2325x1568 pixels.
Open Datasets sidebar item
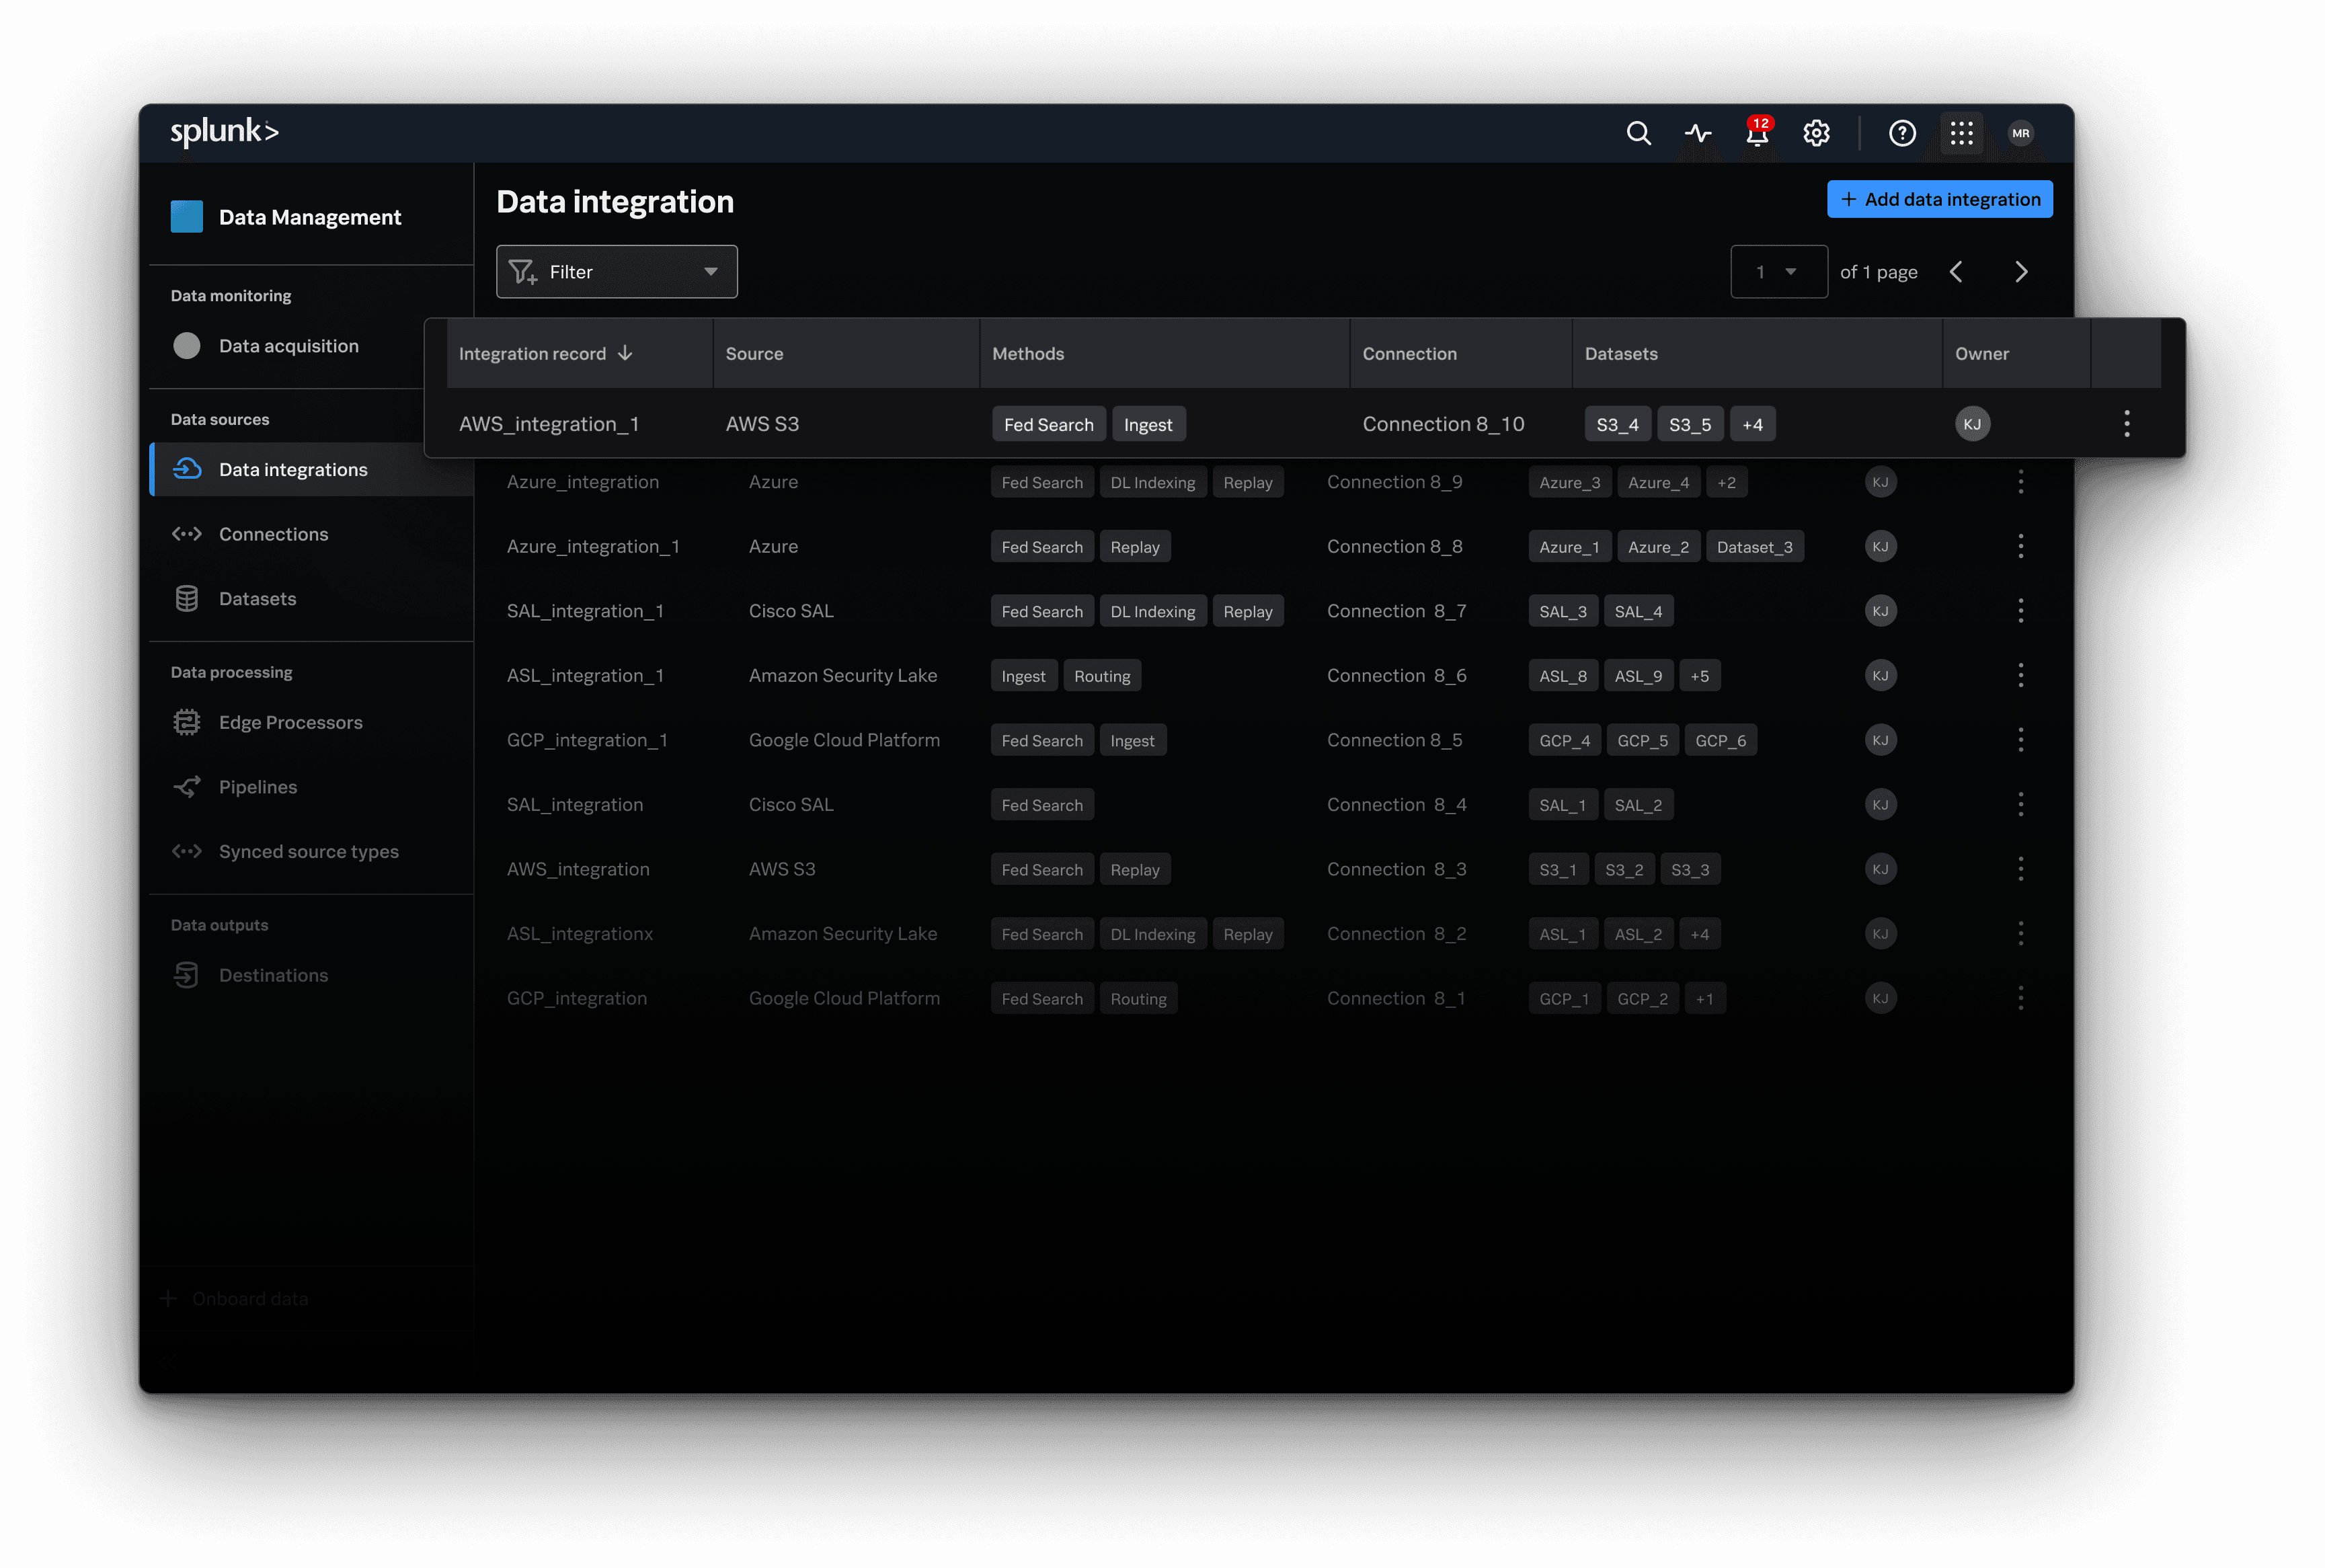(x=257, y=599)
